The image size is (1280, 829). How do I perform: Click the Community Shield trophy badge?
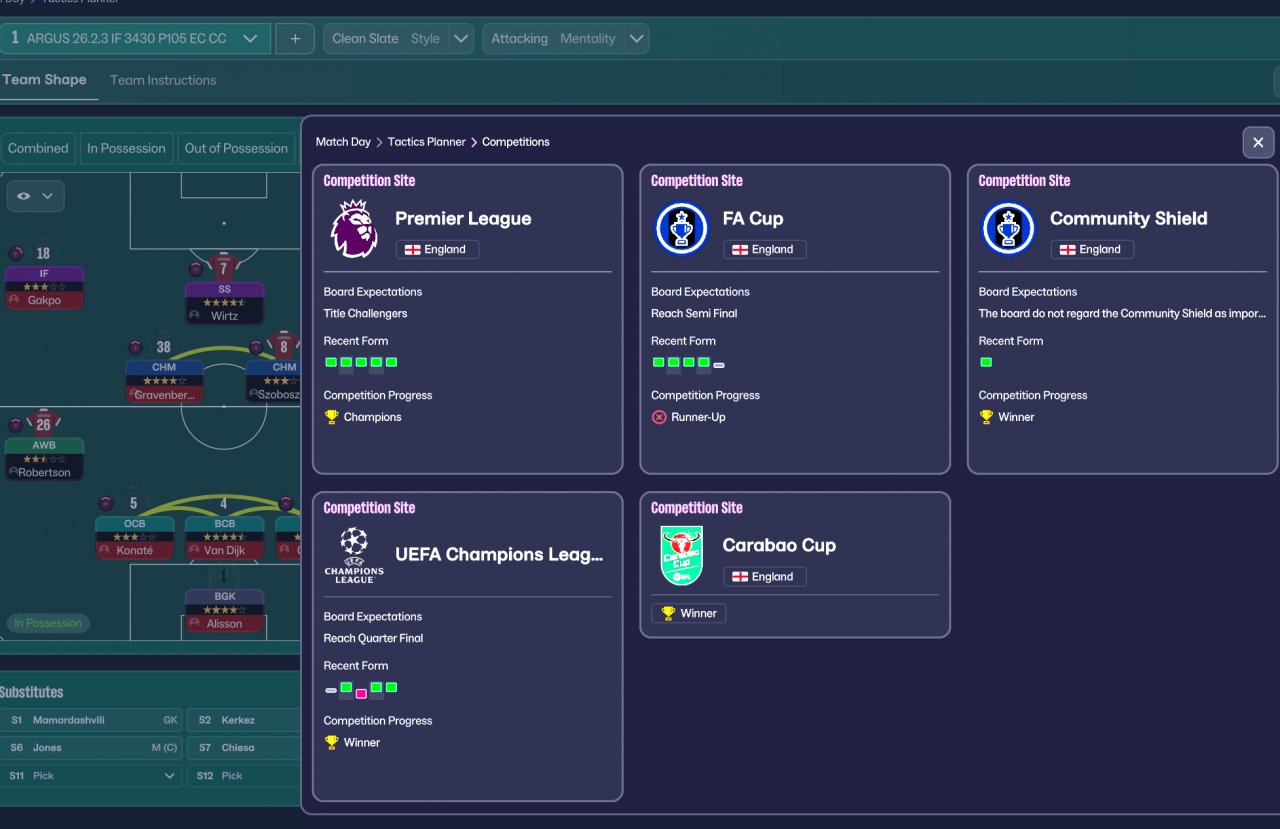tap(1008, 228)
